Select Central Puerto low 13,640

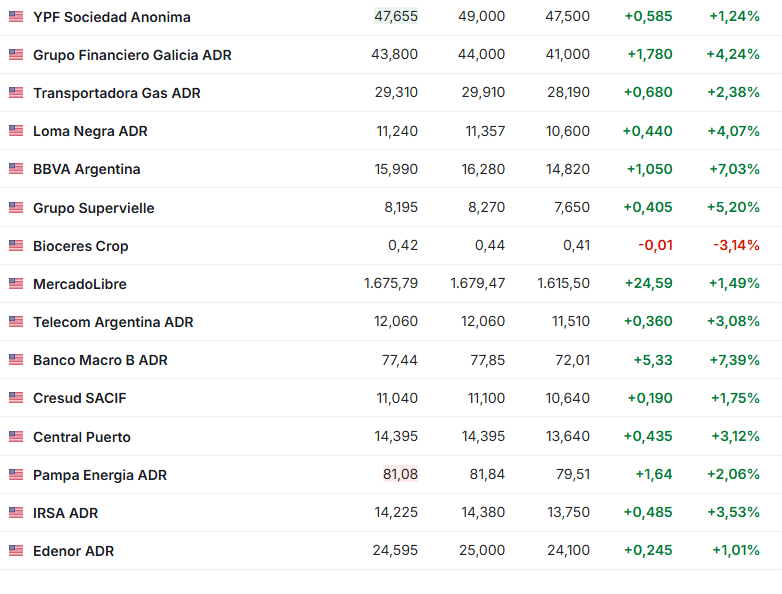pyautogui.click(x=568, y=436)
